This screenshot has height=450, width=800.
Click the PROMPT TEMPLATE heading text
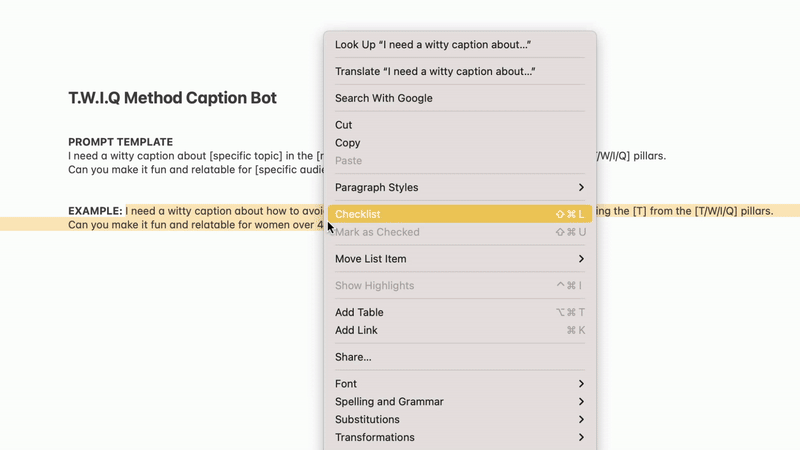[120, 142]
